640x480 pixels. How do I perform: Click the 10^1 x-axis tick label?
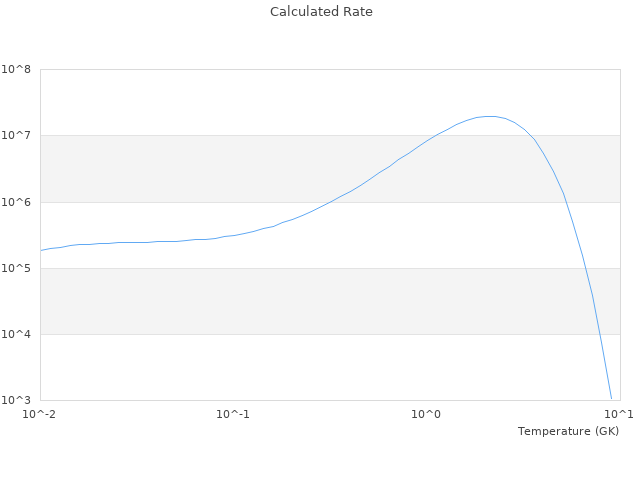click(x=619, y=414)
